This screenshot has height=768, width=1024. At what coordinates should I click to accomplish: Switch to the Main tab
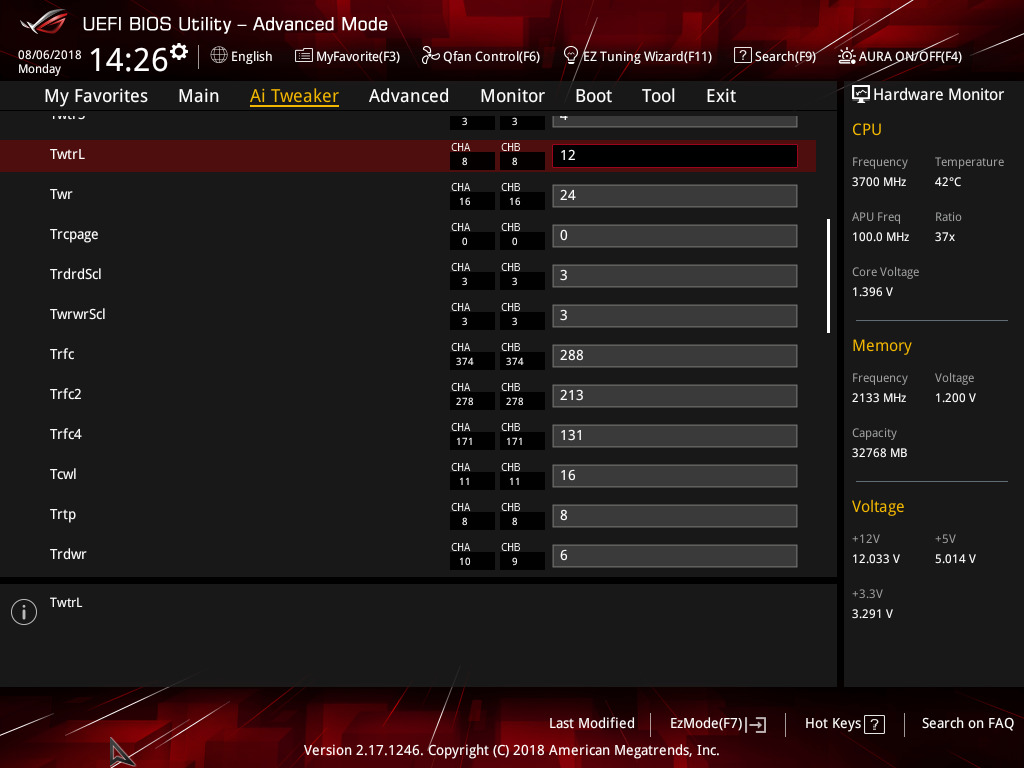[199, 96]
